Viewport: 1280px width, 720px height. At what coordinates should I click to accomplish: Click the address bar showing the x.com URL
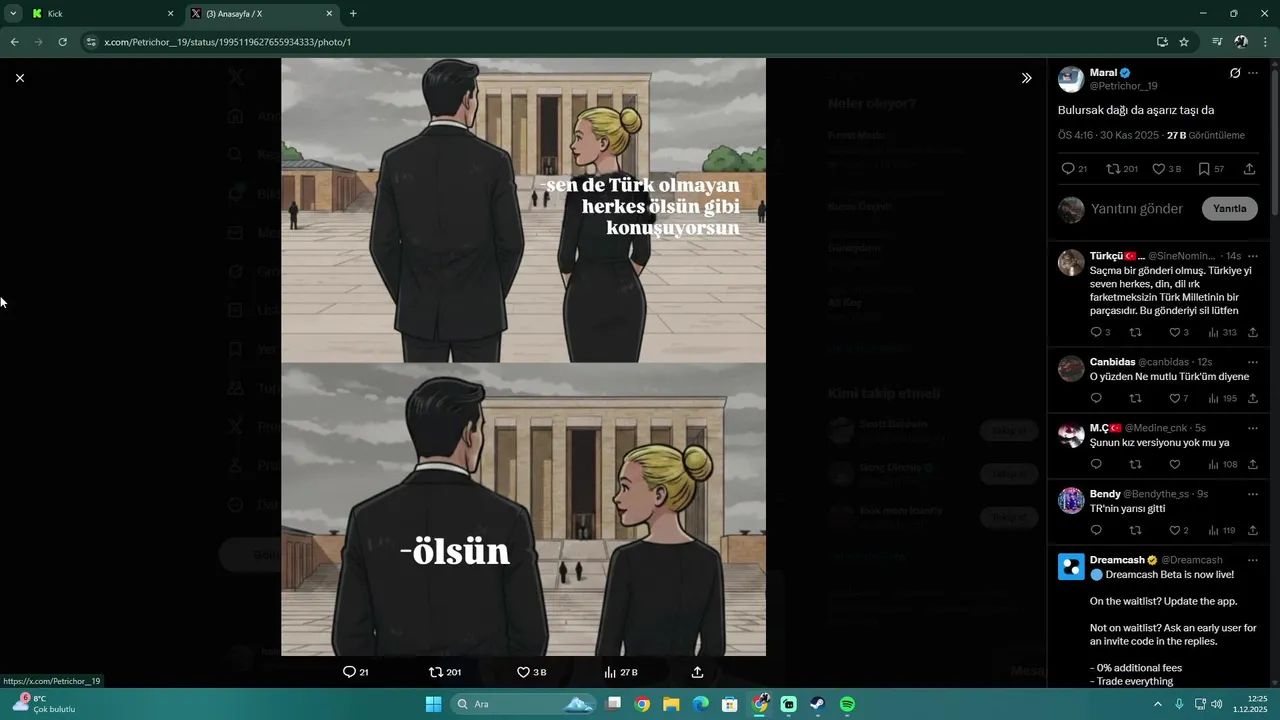pyautogui.click(x=620, y=42)
